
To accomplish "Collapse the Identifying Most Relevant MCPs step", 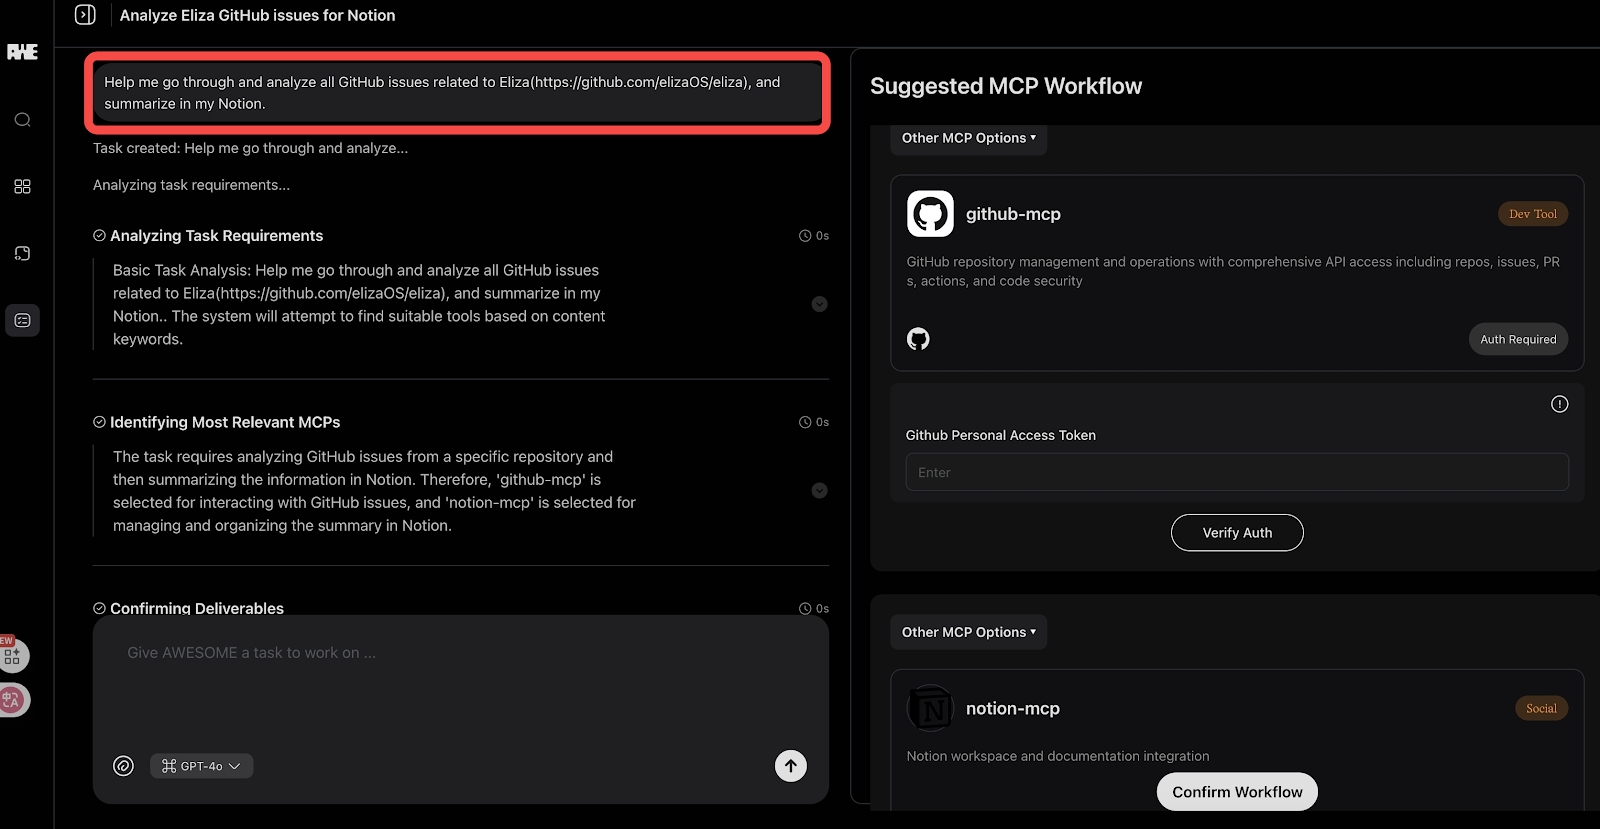I will 819,491.
